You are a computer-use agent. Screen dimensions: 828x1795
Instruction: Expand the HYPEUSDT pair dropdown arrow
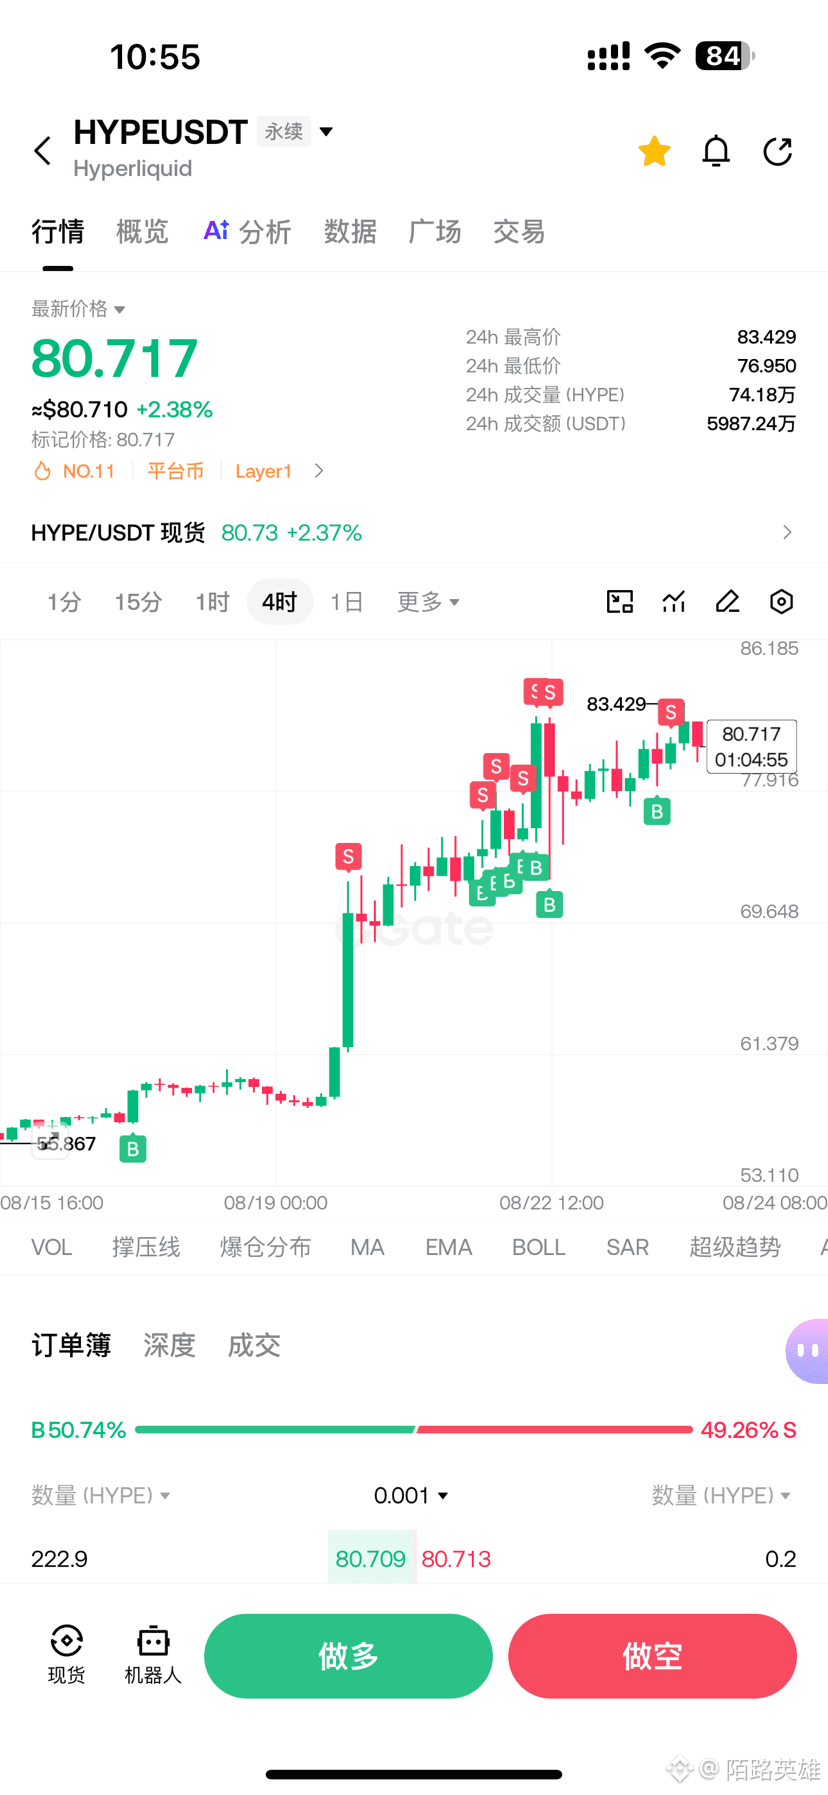326,131
